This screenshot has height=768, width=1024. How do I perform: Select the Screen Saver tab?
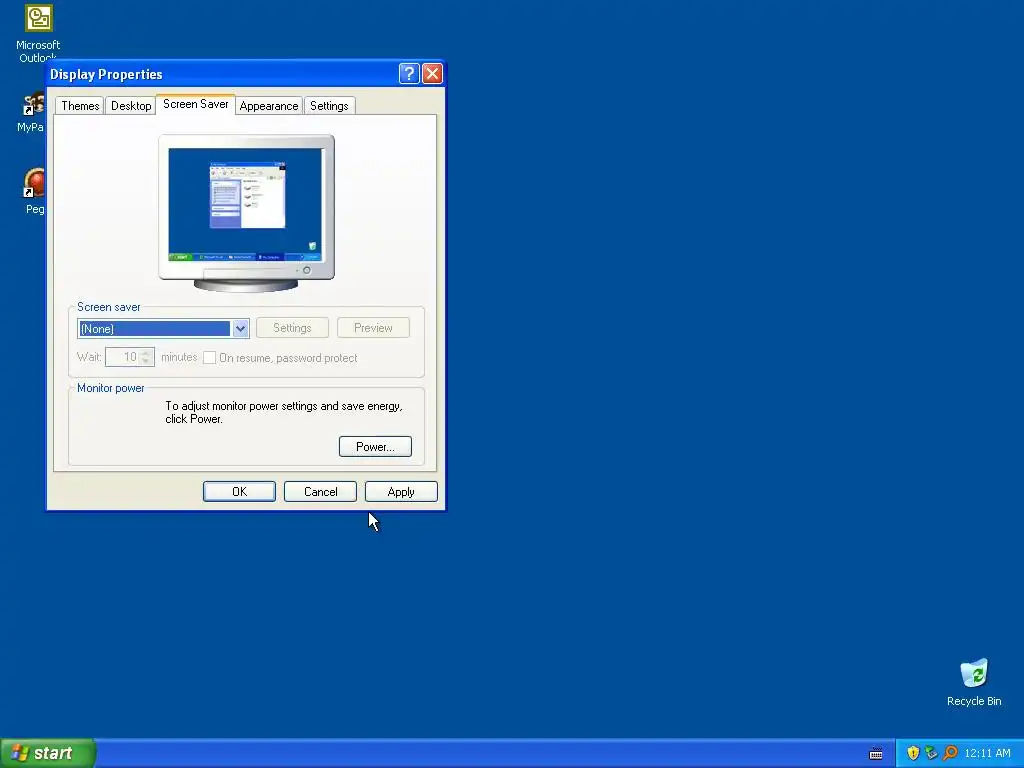coord(195,104)
